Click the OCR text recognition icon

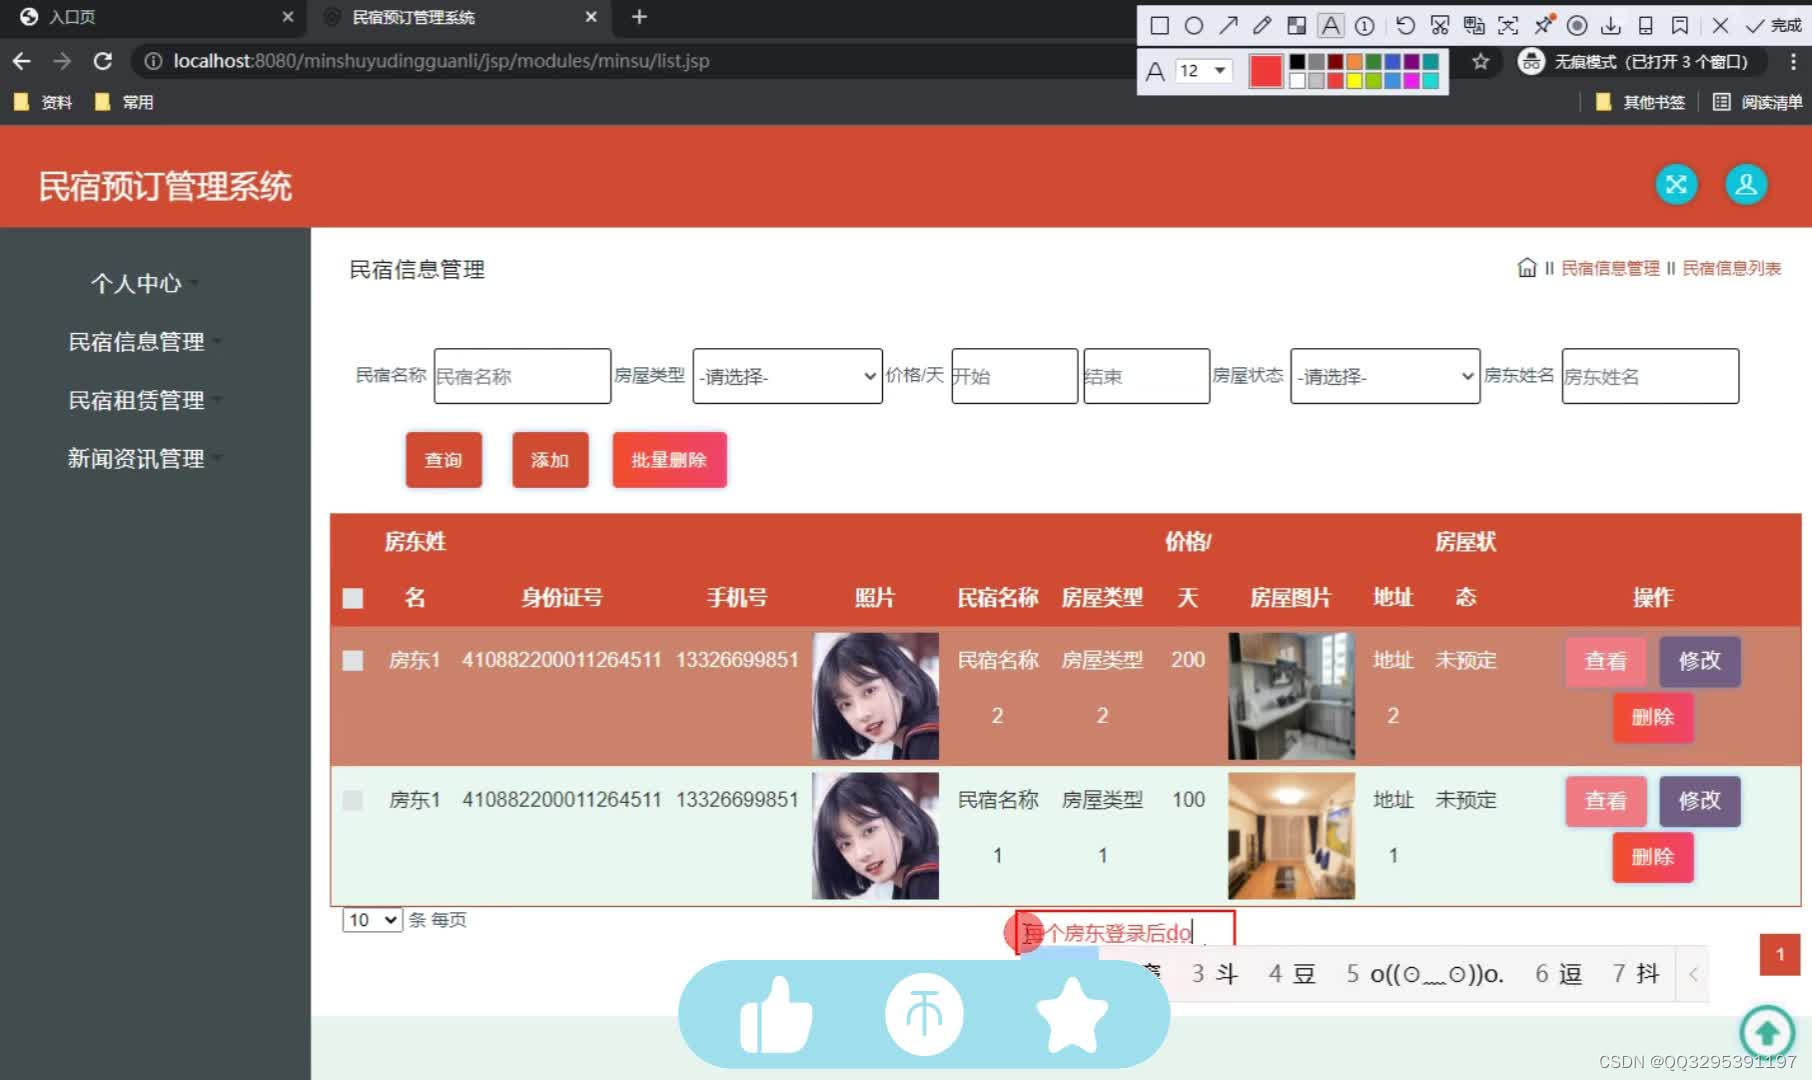(x=1508, y=26)
